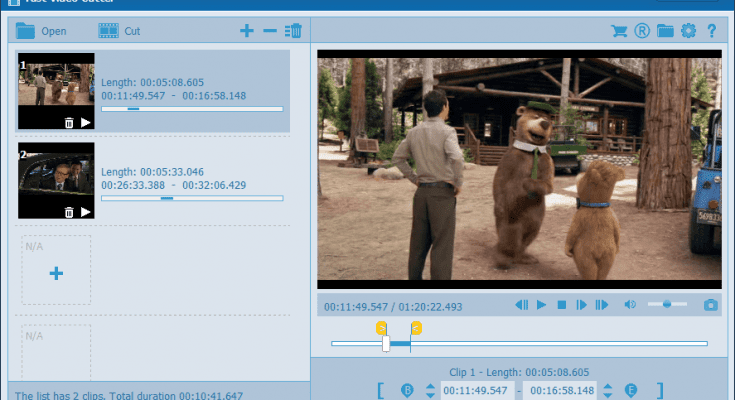The height and width of the screenshot is (400, 735).
Task: Play clip 2 using its play icon
Action: point(85,212)
